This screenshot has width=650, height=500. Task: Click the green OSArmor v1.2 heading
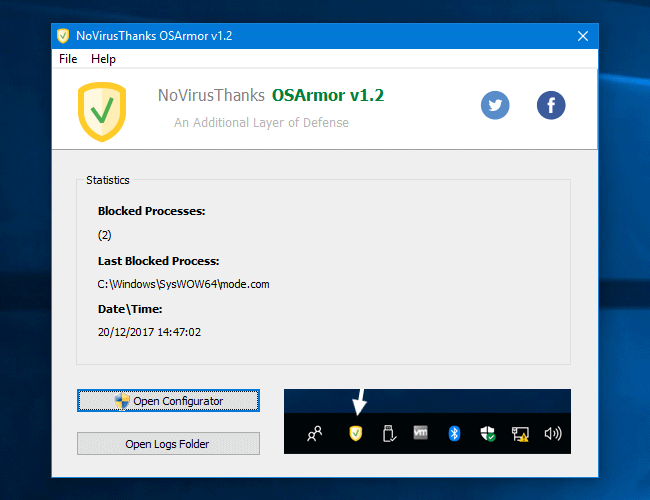[328, 95]
